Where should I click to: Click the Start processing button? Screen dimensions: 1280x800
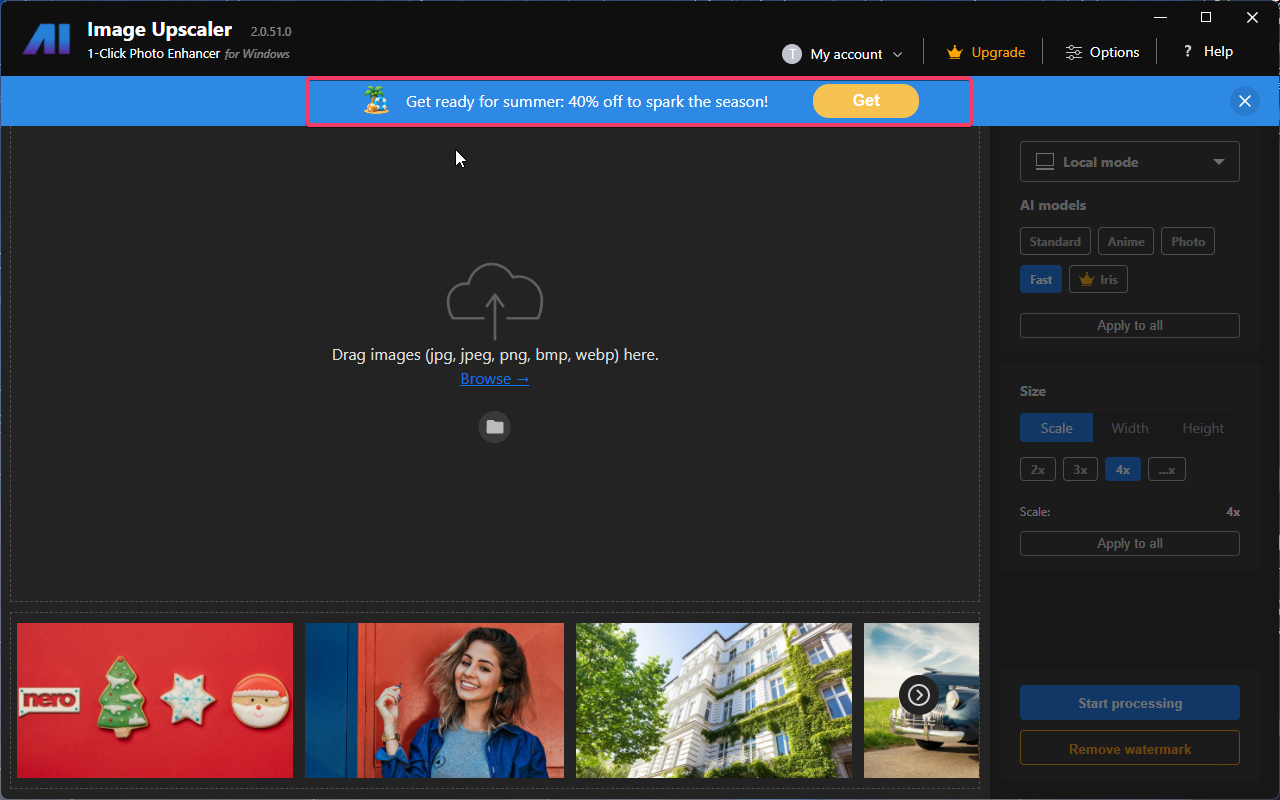tap(1130, 703)
